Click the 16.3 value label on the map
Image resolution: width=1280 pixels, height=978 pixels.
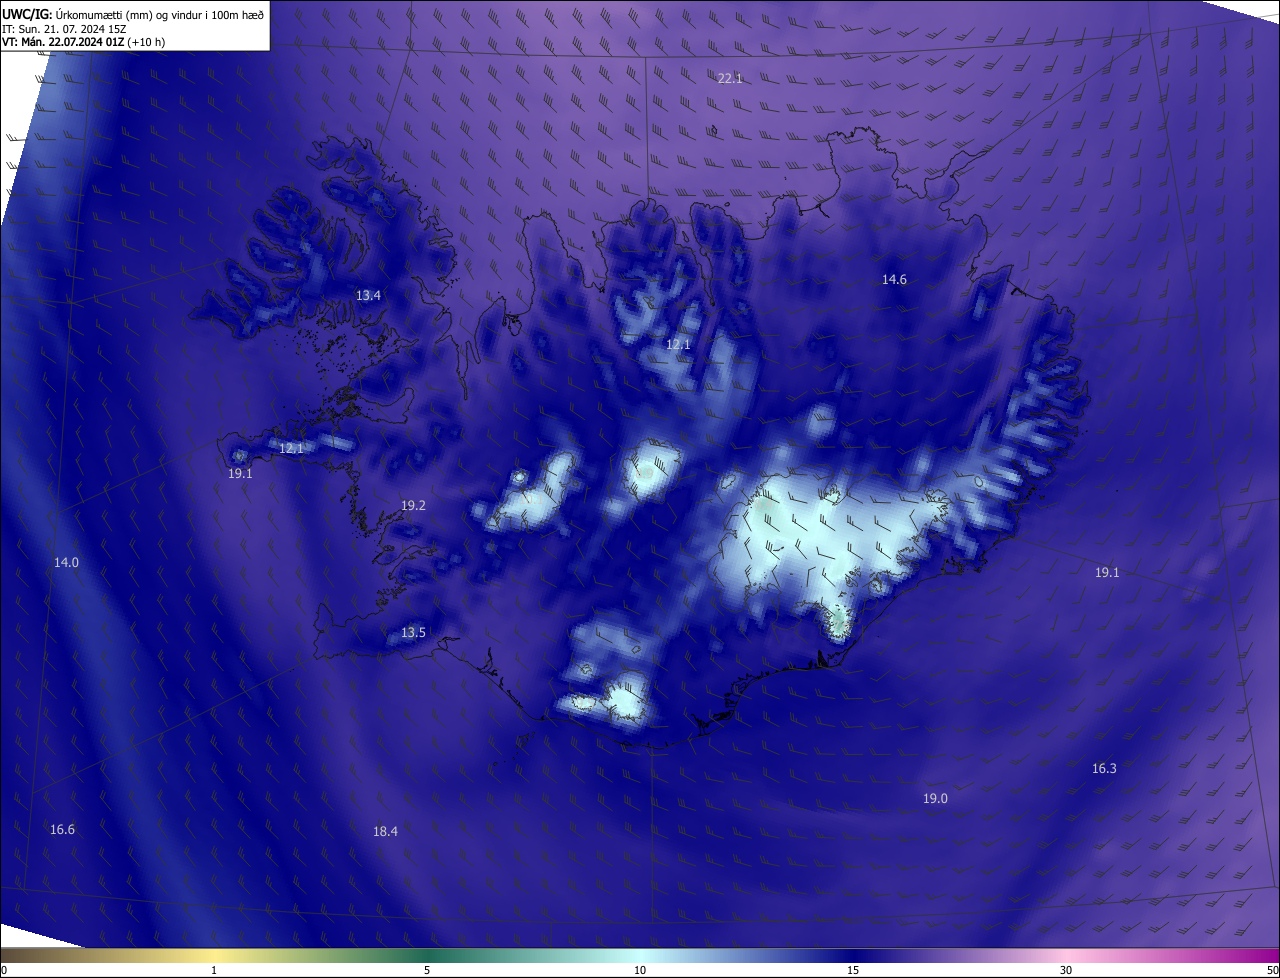(x=1104, y=769)
